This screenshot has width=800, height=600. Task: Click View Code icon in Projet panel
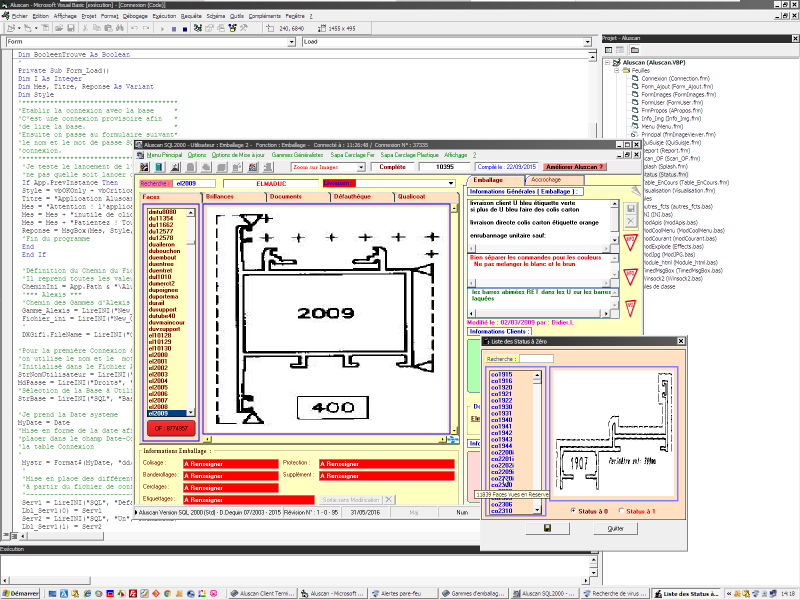608,50
